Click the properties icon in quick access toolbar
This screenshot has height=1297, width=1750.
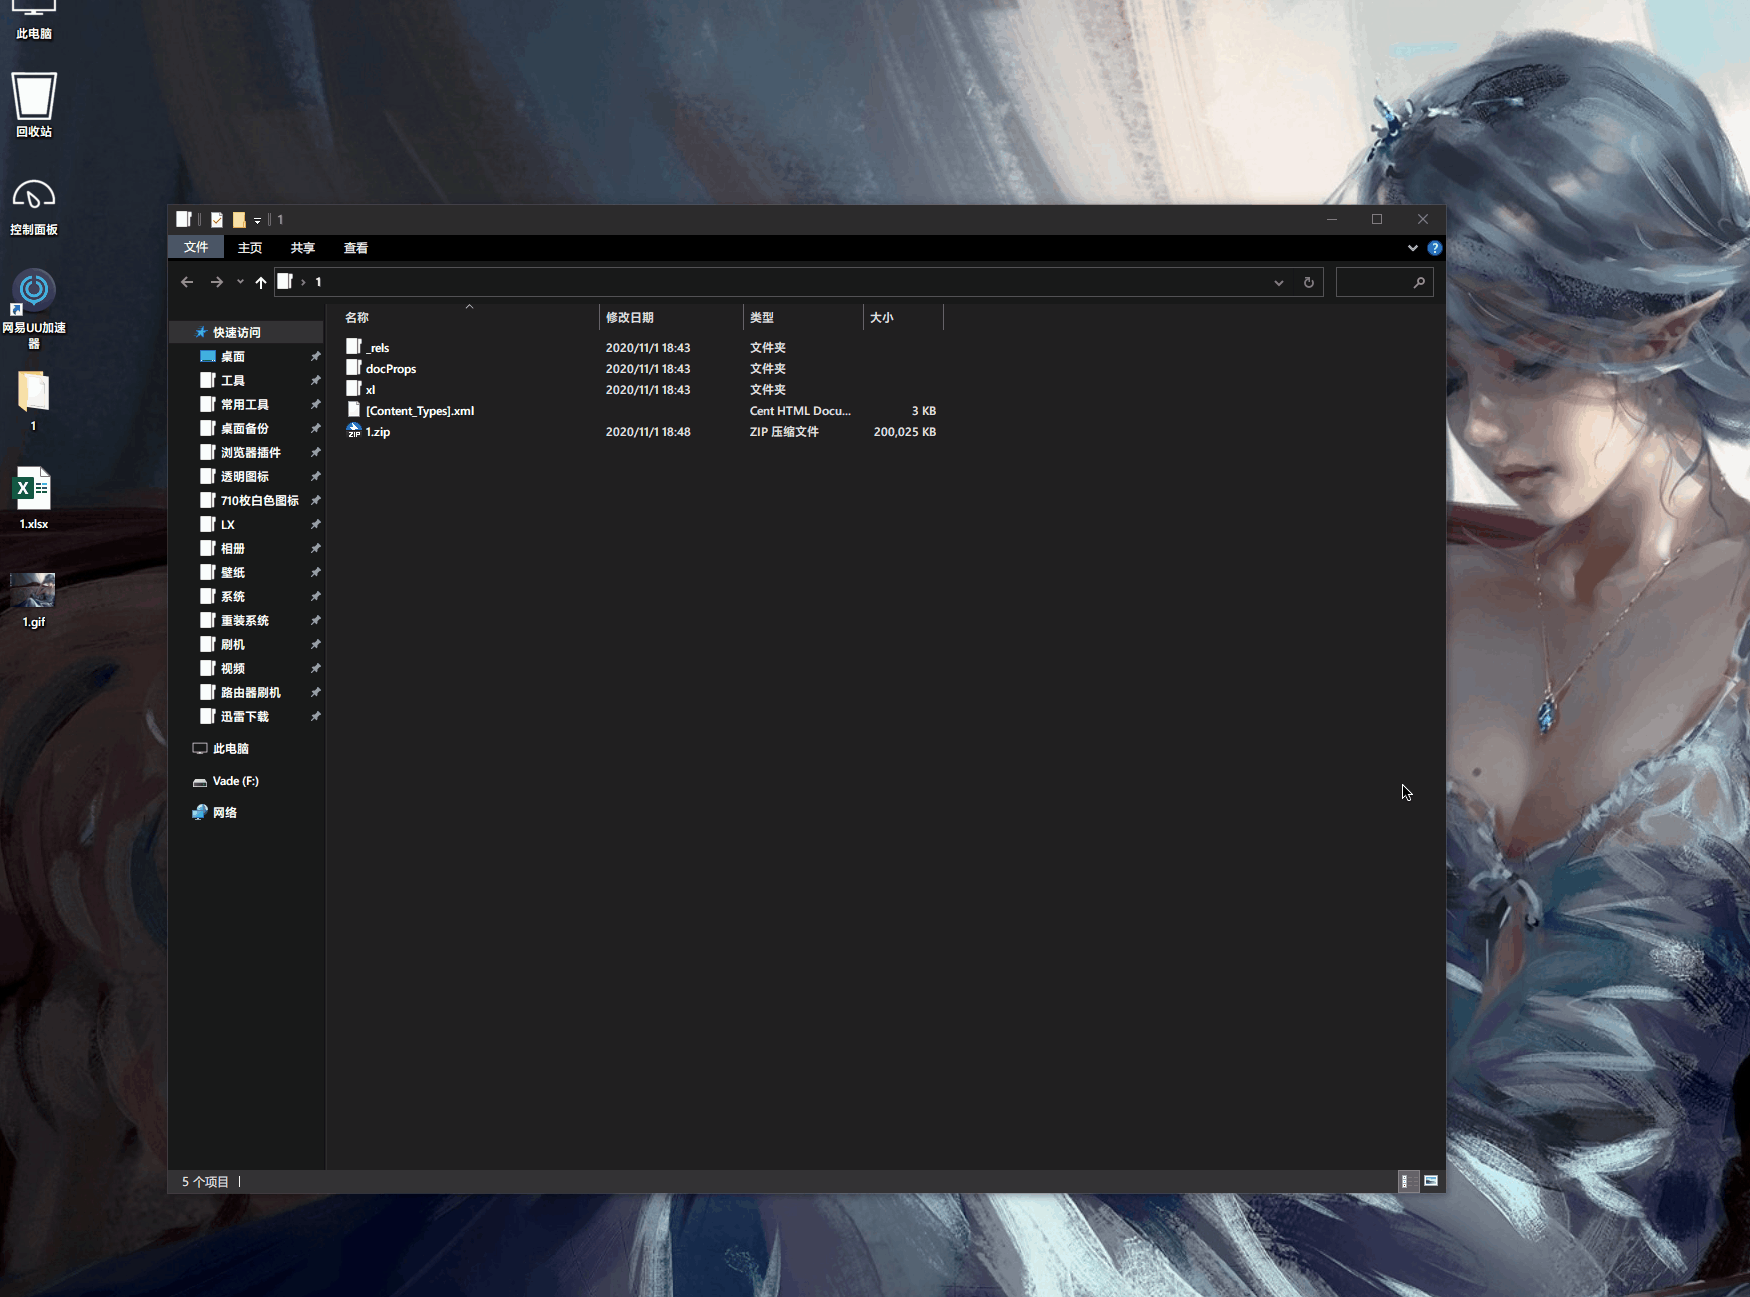(x=217, y=219)
